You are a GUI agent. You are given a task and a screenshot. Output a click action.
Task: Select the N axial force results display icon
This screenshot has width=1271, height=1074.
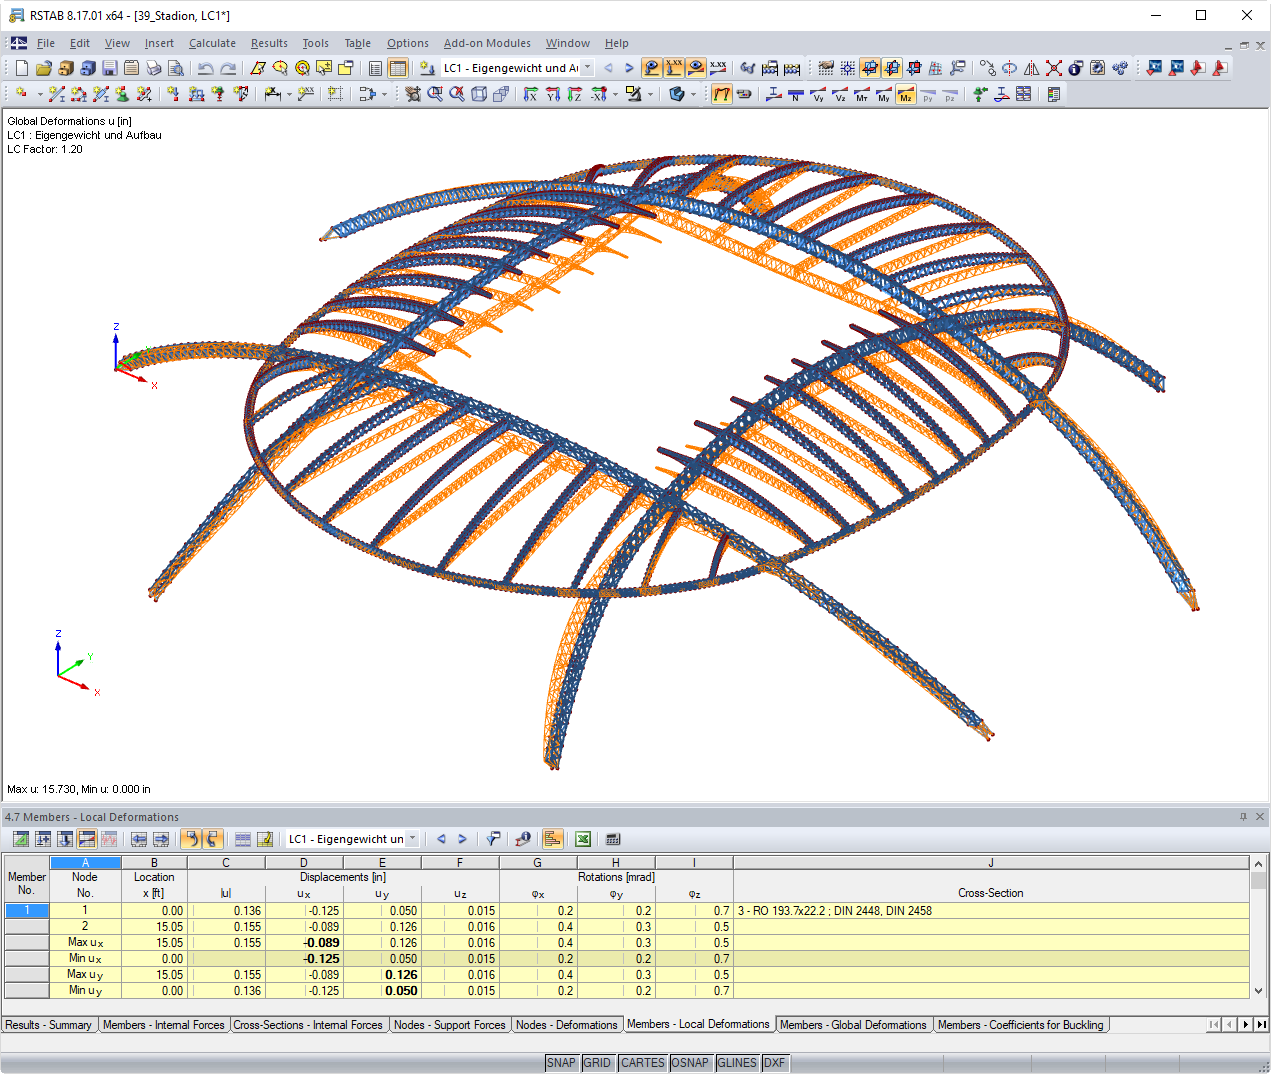point(795,94)
